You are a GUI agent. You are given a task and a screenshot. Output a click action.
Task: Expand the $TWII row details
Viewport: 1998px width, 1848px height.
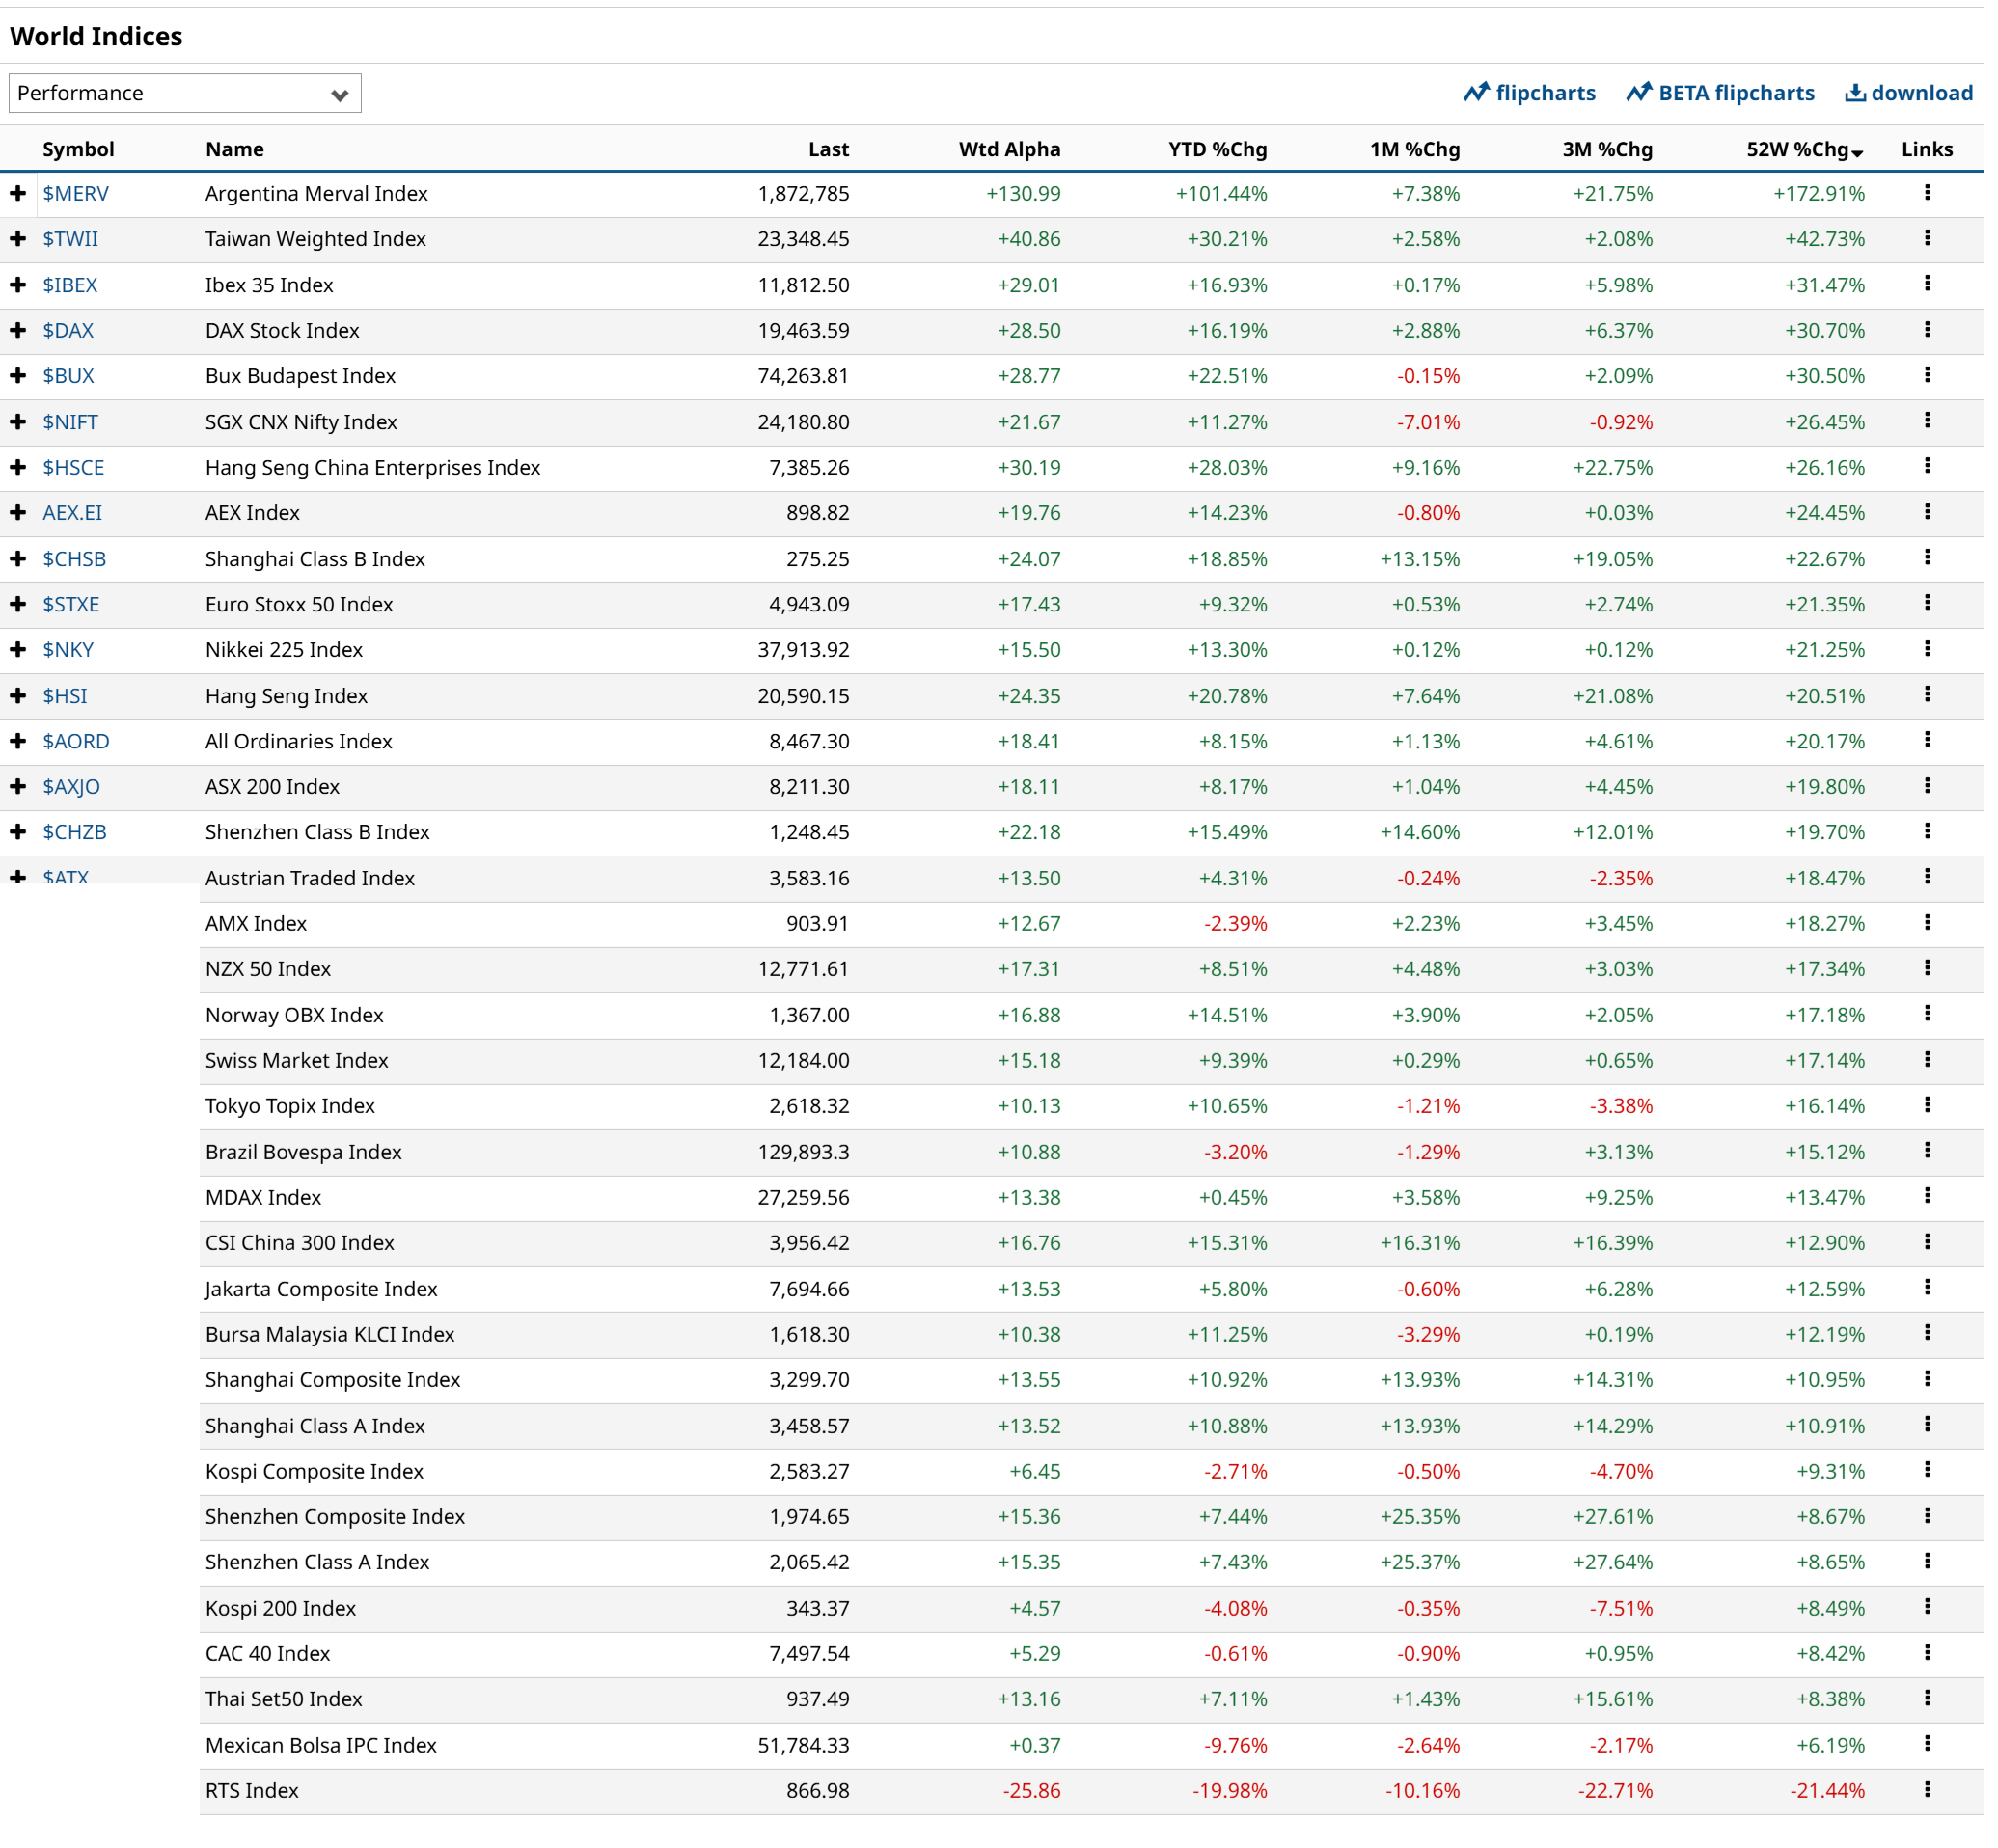pos(18,239)
